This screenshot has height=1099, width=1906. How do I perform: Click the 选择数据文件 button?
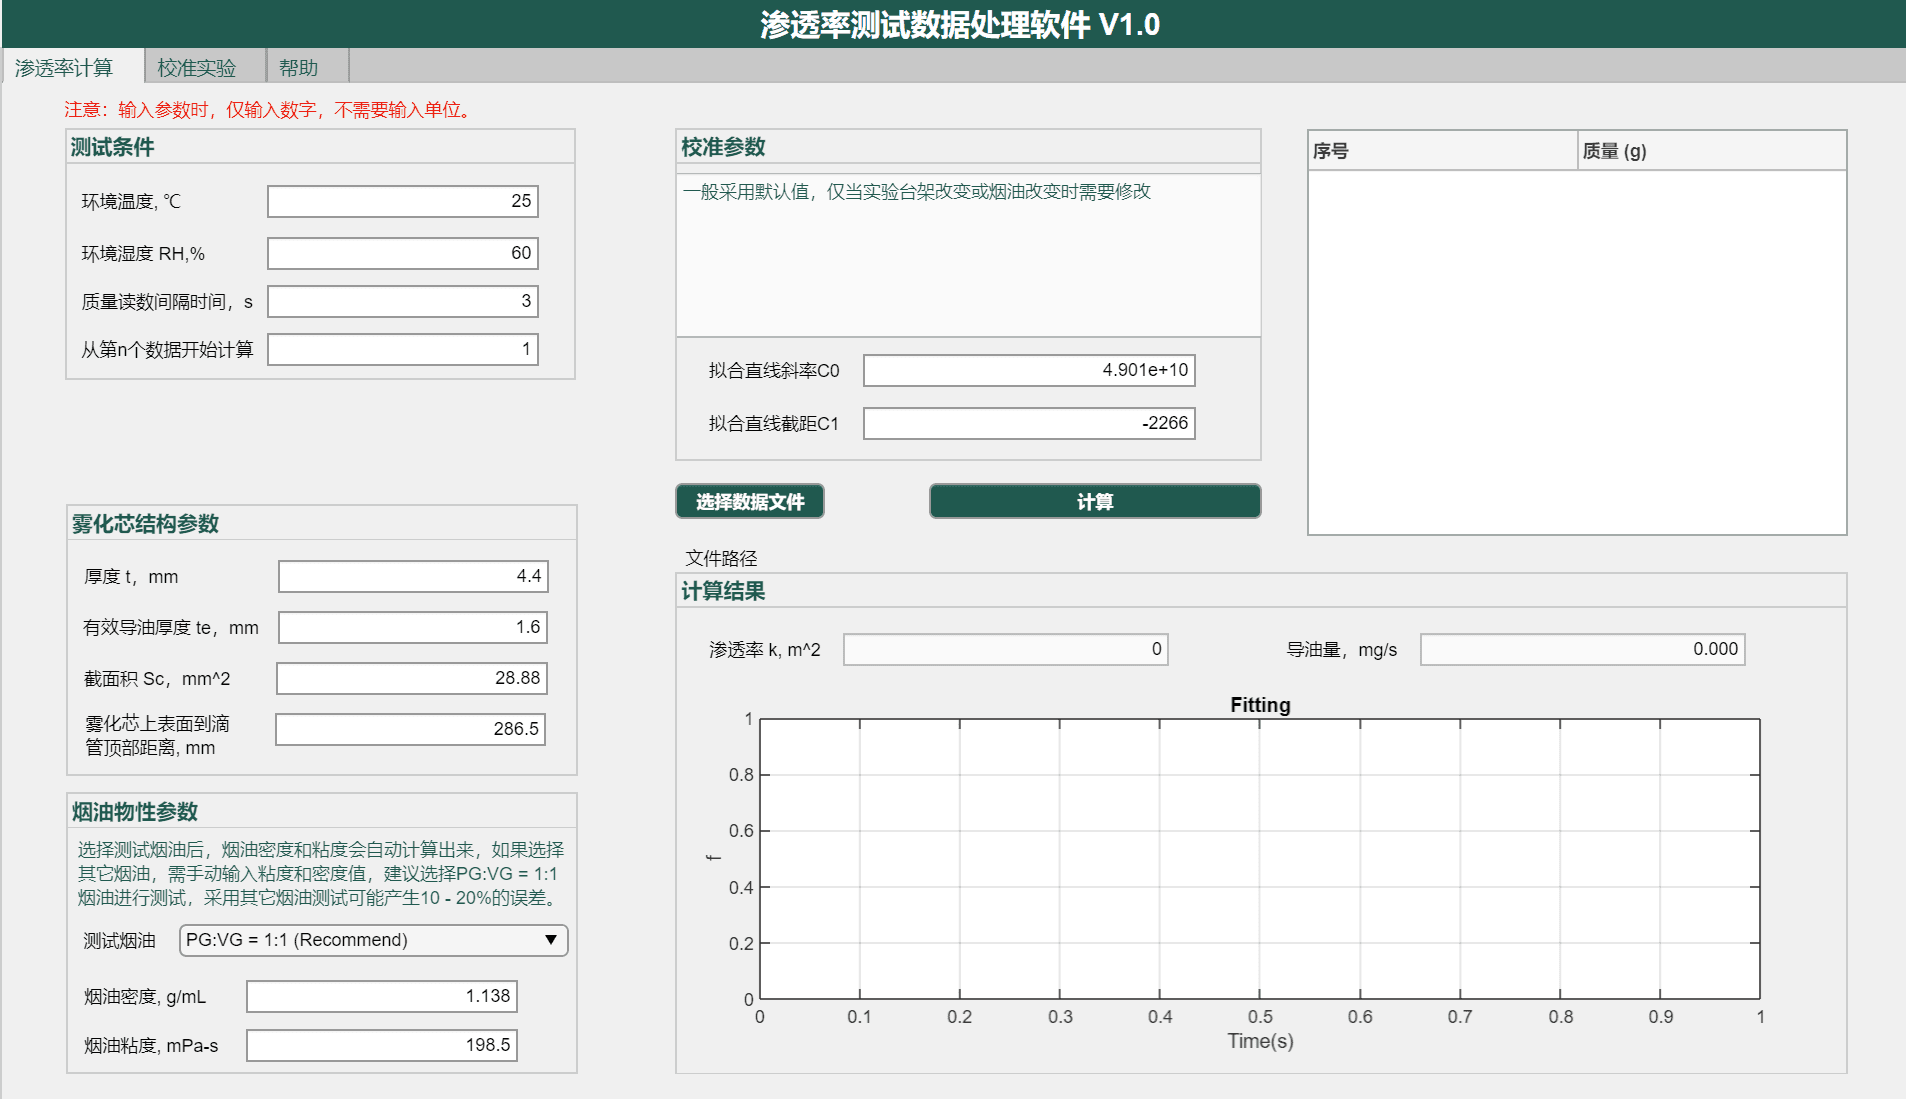(x=750, y=501)
